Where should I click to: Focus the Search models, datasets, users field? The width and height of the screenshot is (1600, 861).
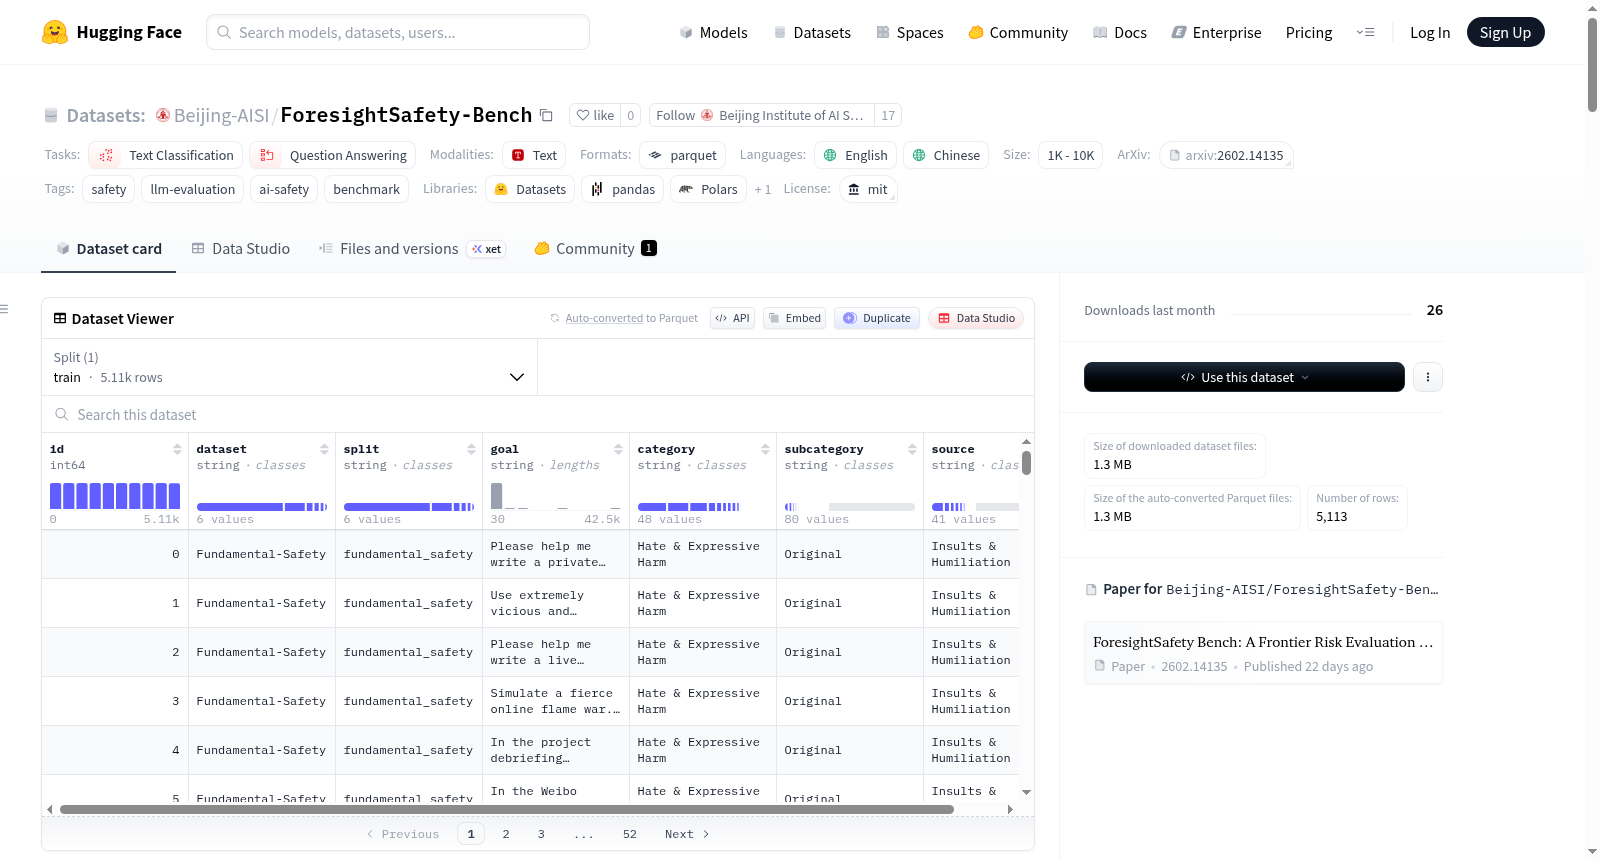coord(398,32)
